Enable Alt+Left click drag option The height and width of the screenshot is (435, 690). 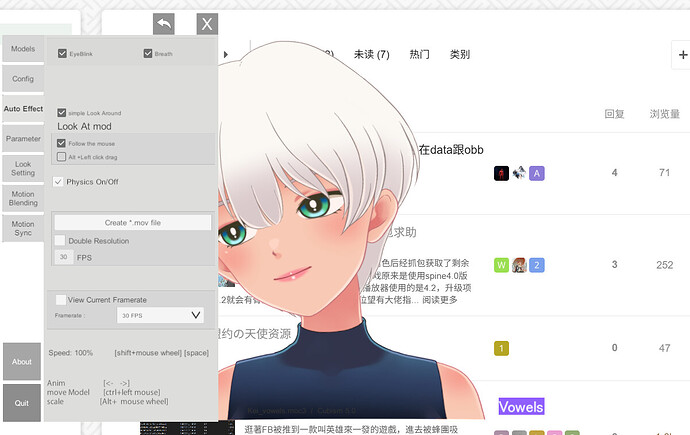point(61,157)
